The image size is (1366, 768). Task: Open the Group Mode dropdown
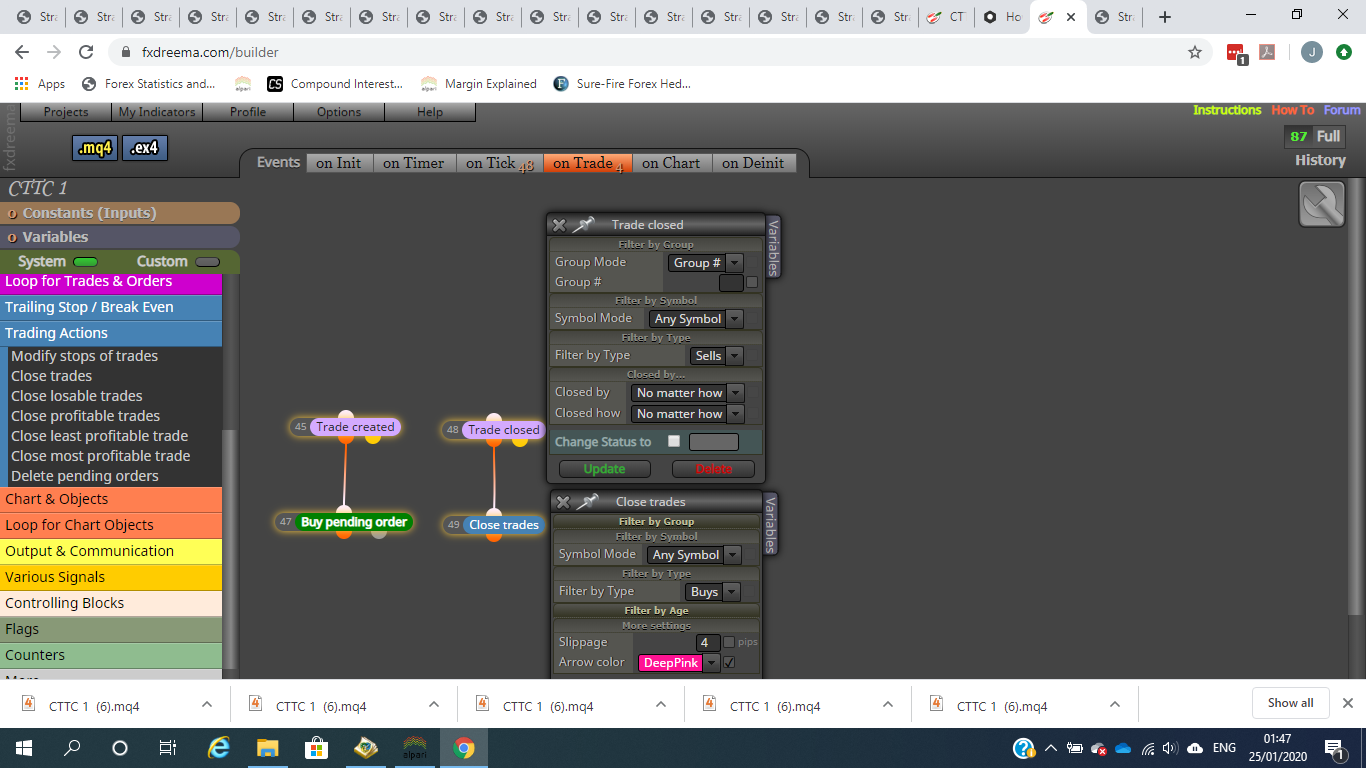point(706,263)
